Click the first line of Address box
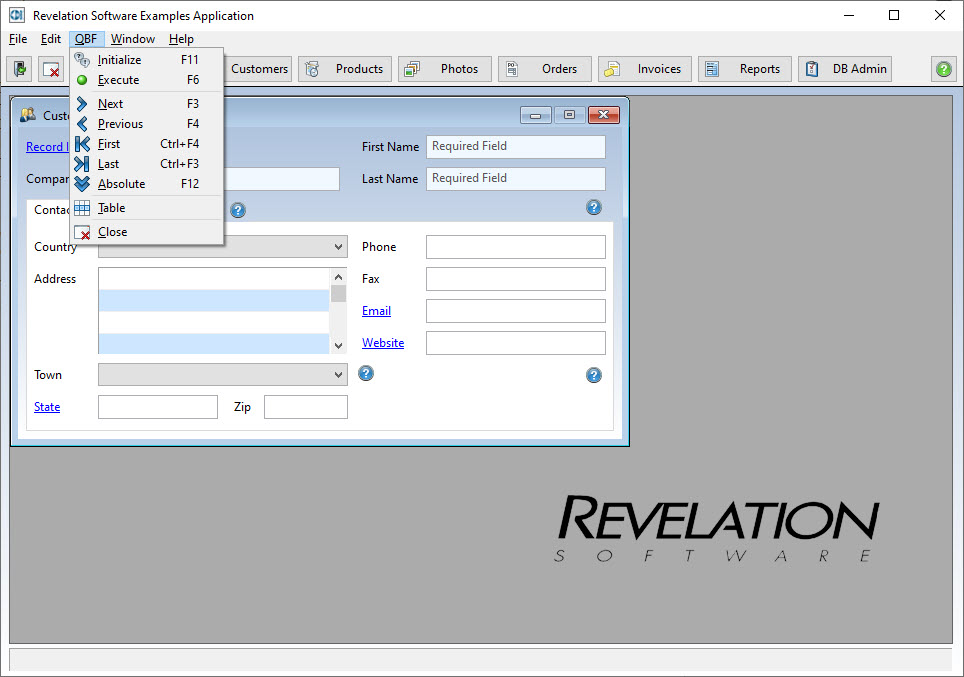Viewport: 964px width, 677px height. [214, 279]
